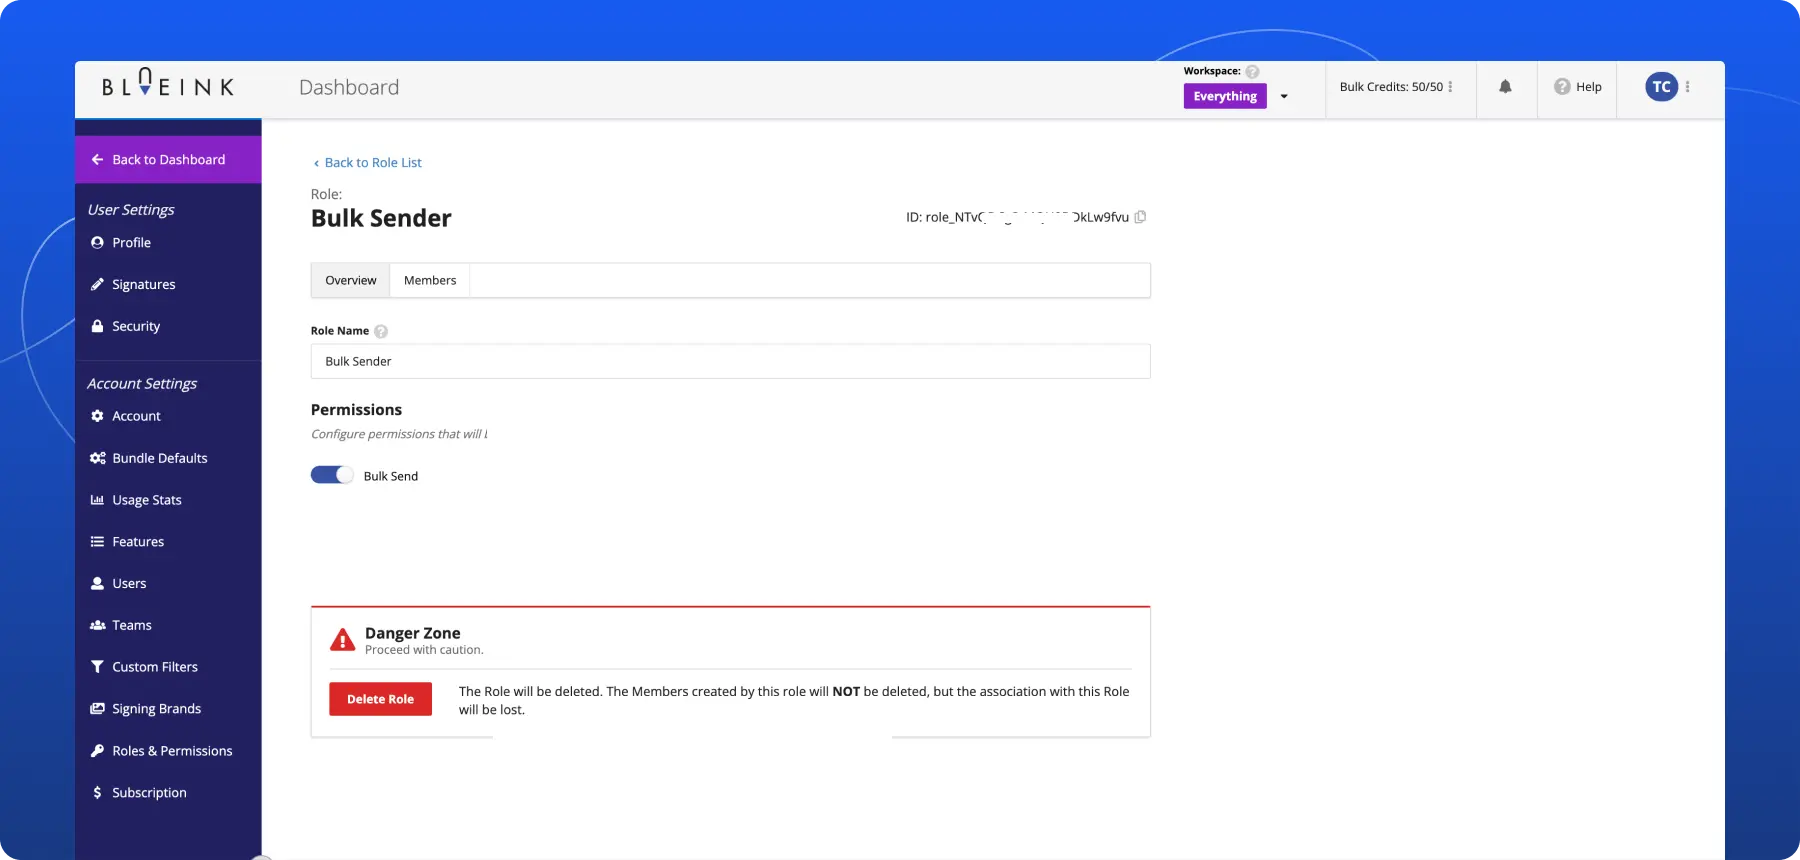The height and width of the screenshot is (860, 1800).
Task: Follow the Back to Role List link
Action: coord(367,163)
